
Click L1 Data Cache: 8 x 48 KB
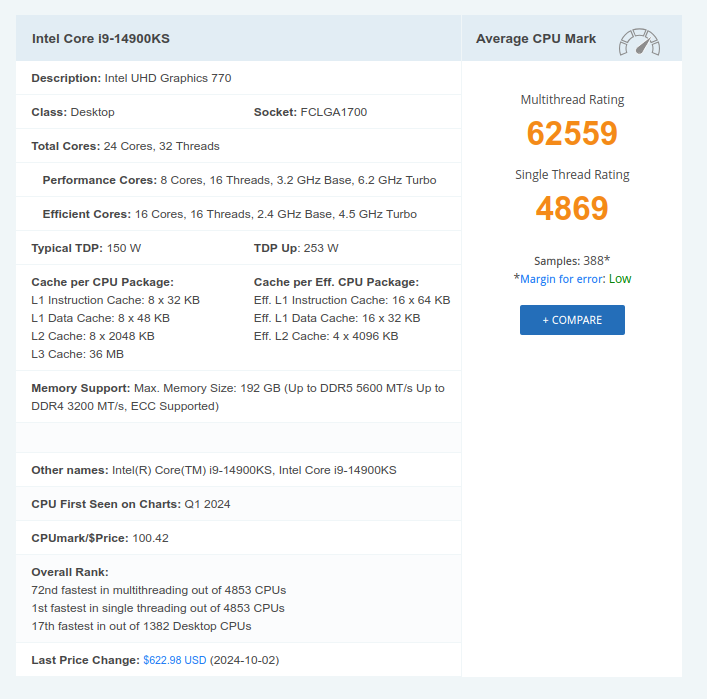point(101,318)
